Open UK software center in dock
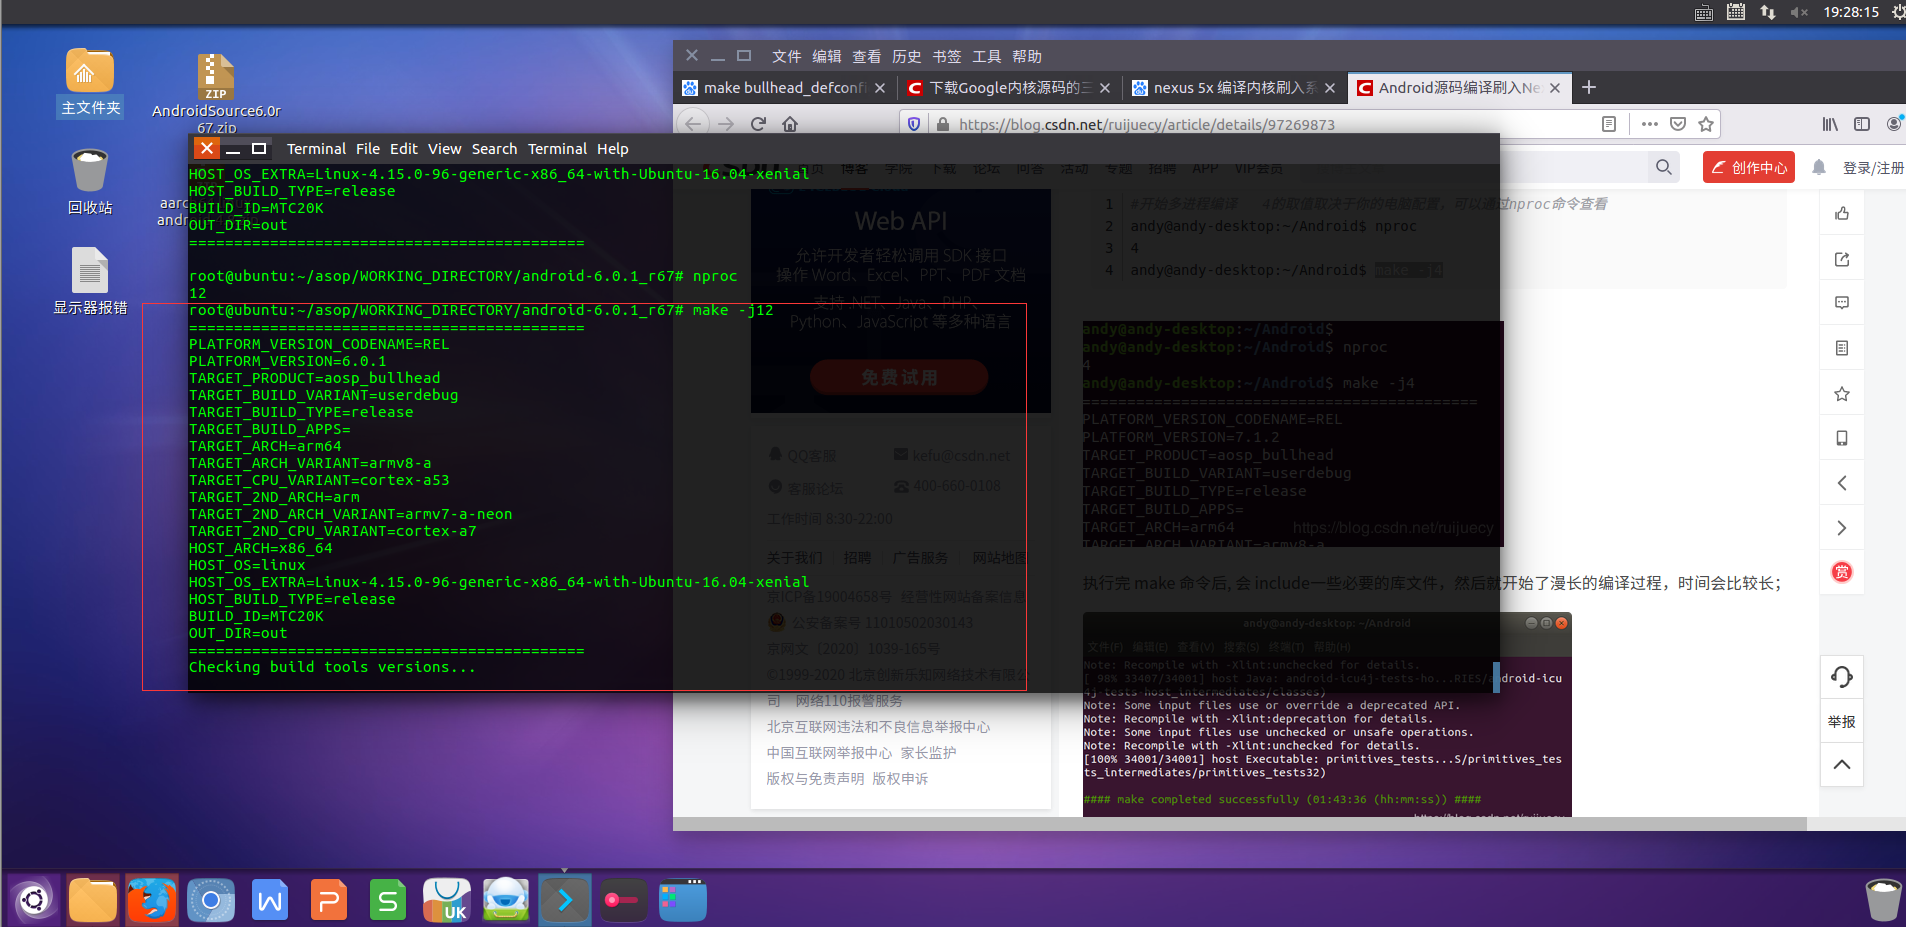The image size is (1906, 927). [x=447, y=900]
